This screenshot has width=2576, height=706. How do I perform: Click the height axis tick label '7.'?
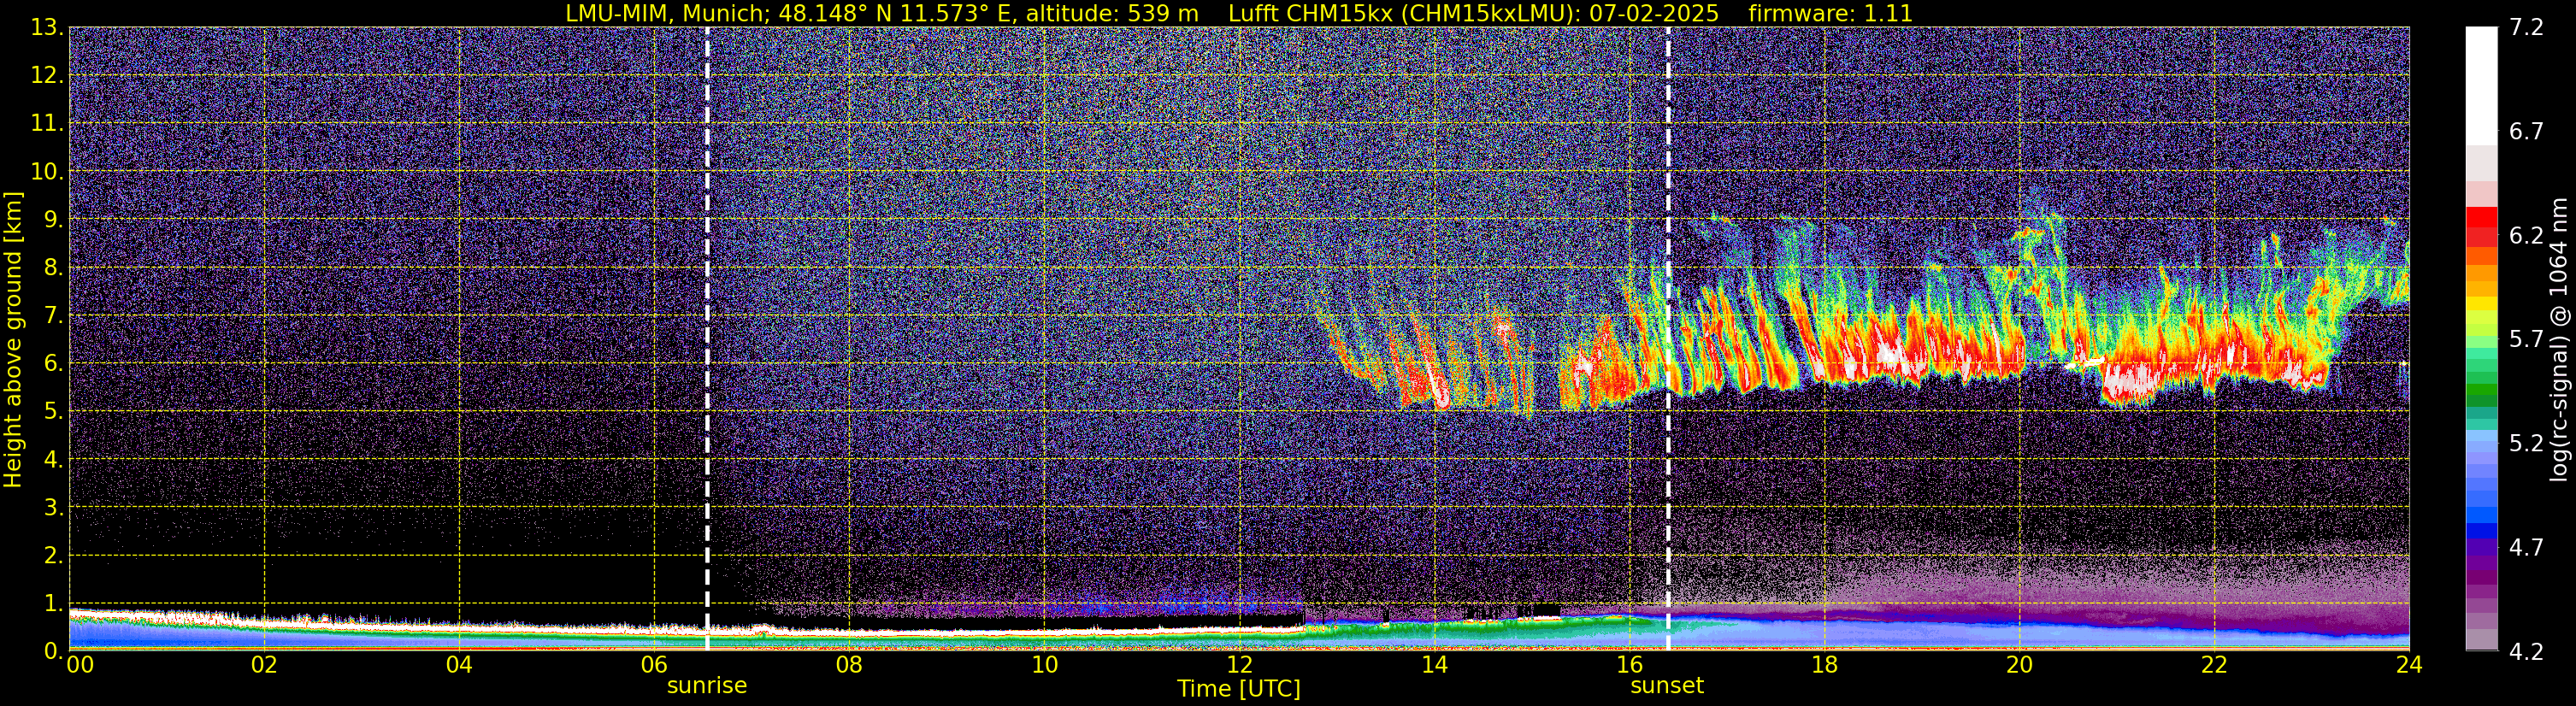pyautogui.click(x=54, y=316)
